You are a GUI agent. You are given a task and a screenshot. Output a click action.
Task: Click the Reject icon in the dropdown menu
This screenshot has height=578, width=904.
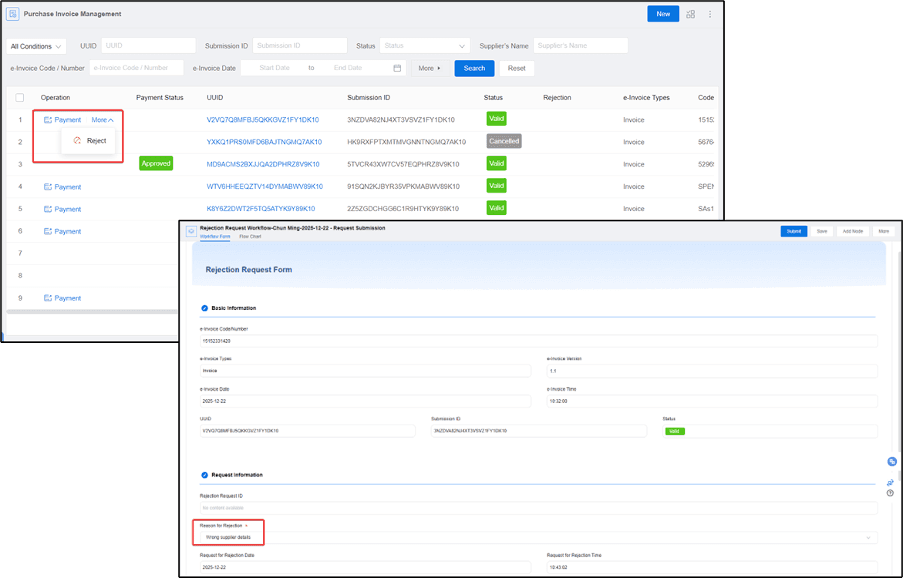click(x=77, y=141)
